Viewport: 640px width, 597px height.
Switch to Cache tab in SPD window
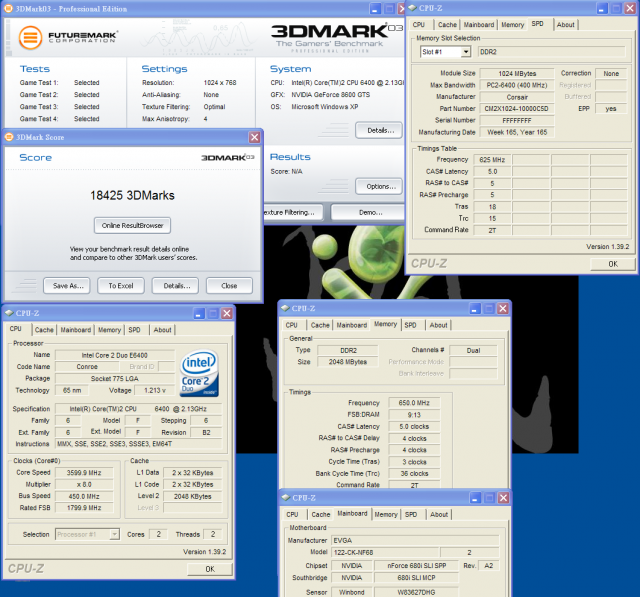coord(447,25)
